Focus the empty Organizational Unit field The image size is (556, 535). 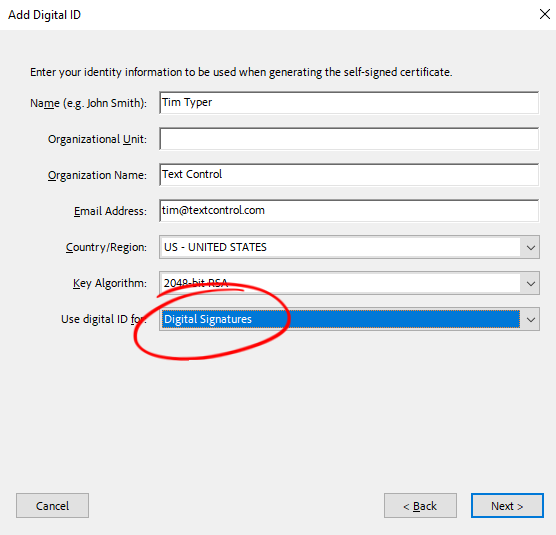tap(349, 139)
